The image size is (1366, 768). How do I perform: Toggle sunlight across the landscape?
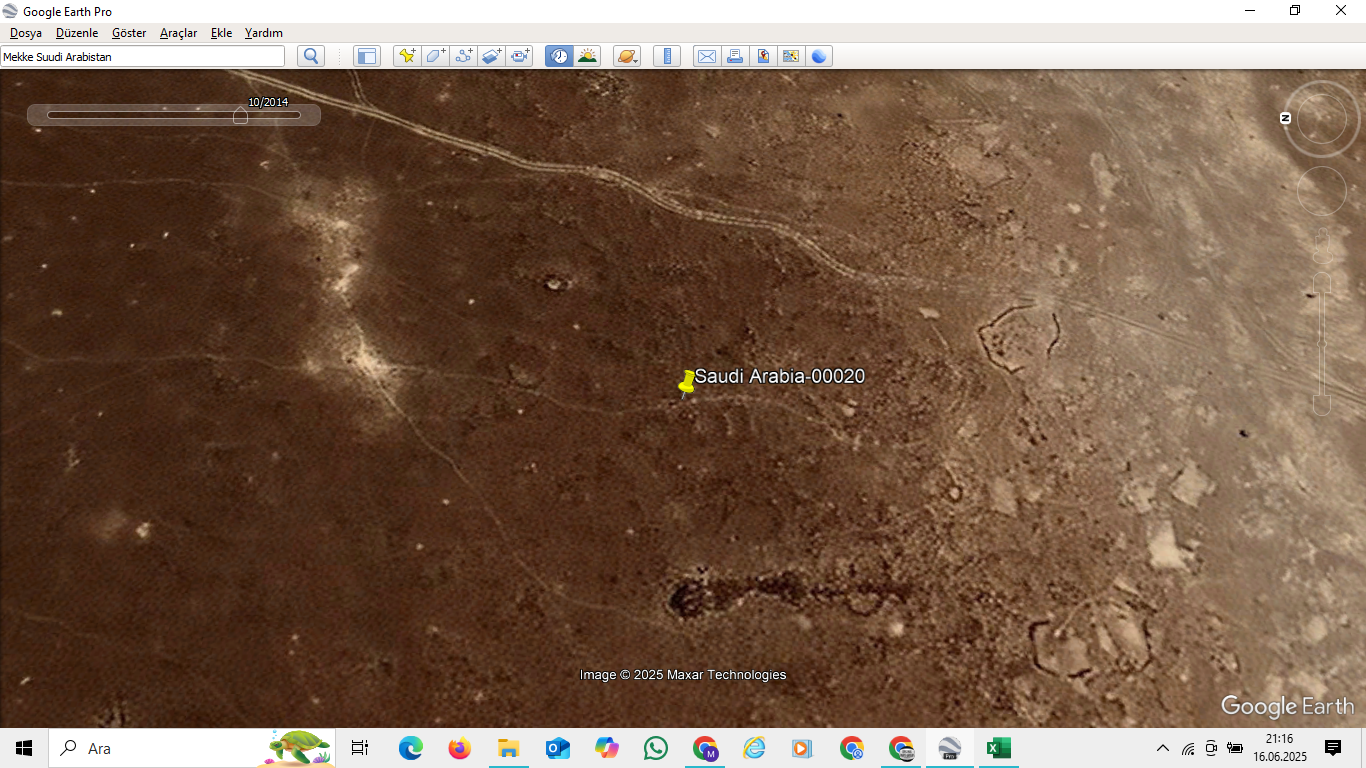point(587,56)
